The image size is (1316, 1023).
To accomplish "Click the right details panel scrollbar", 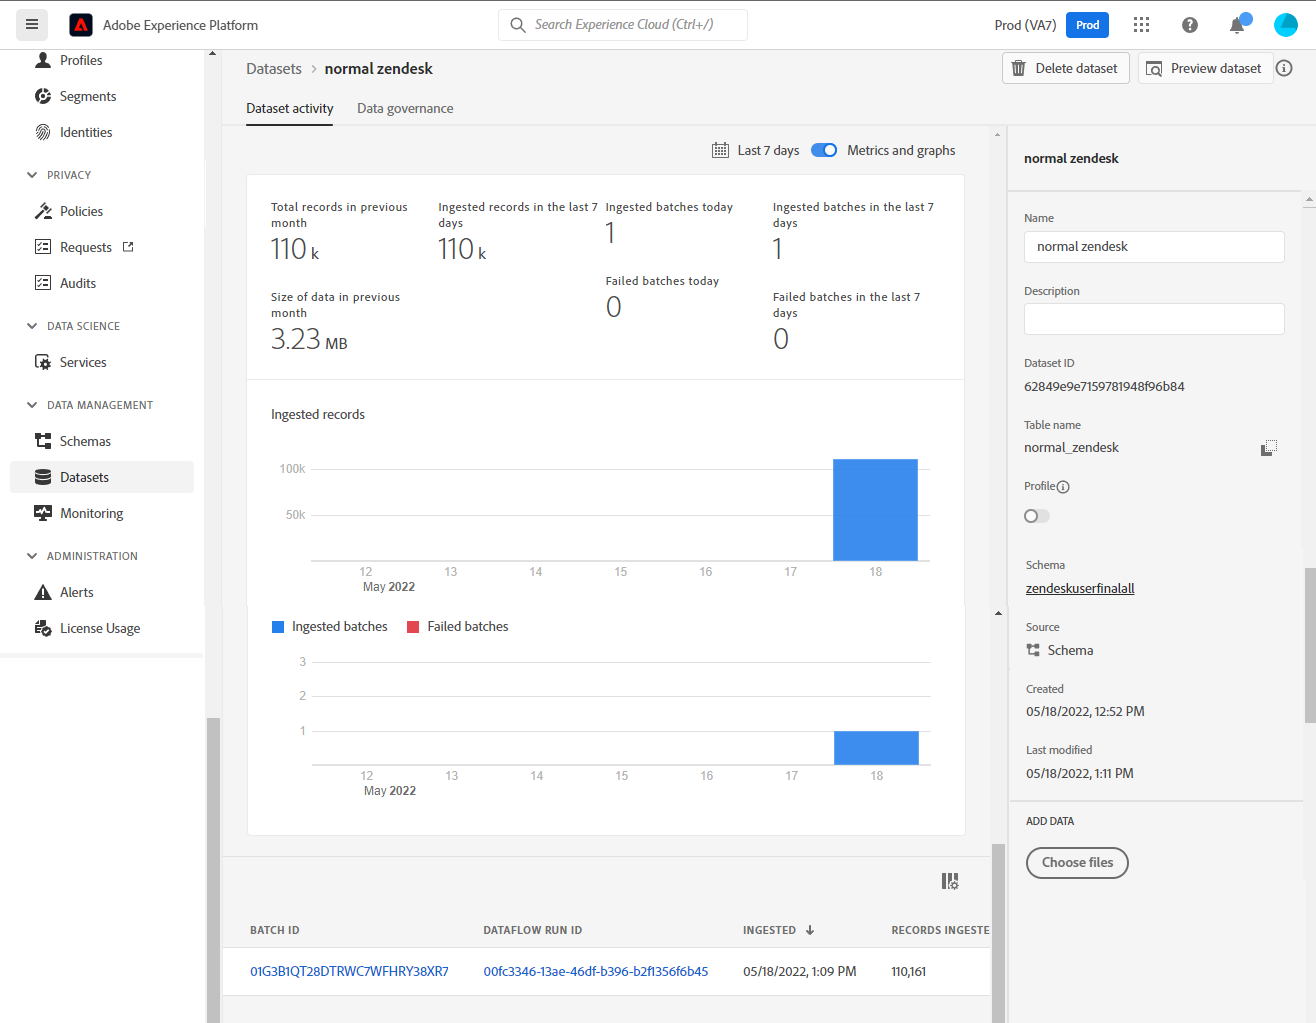I will [x=1310, y=645].
